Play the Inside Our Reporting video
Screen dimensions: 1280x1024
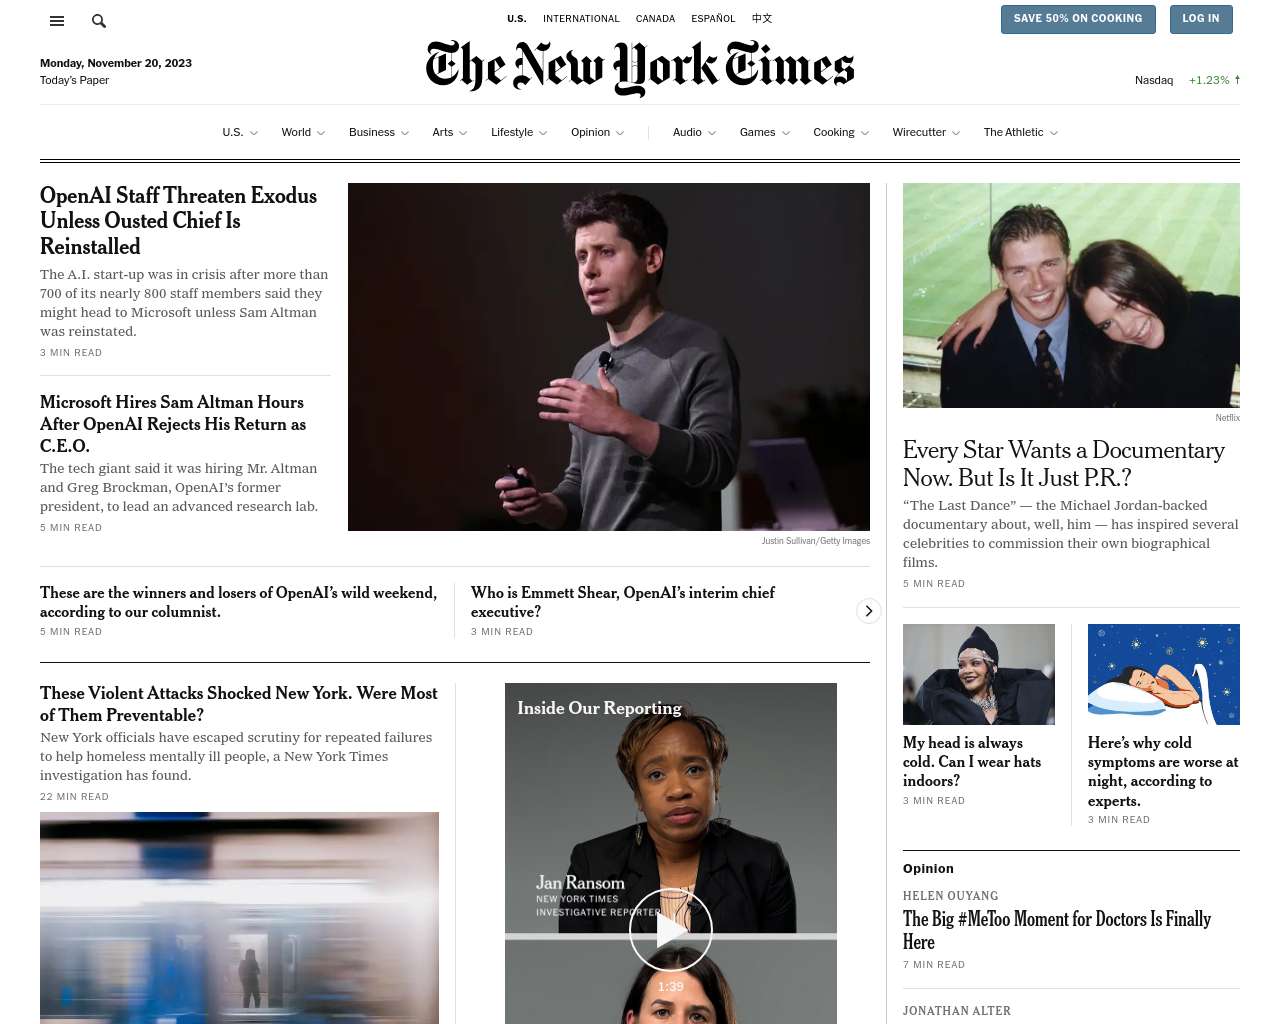click(x=671, y=929)
